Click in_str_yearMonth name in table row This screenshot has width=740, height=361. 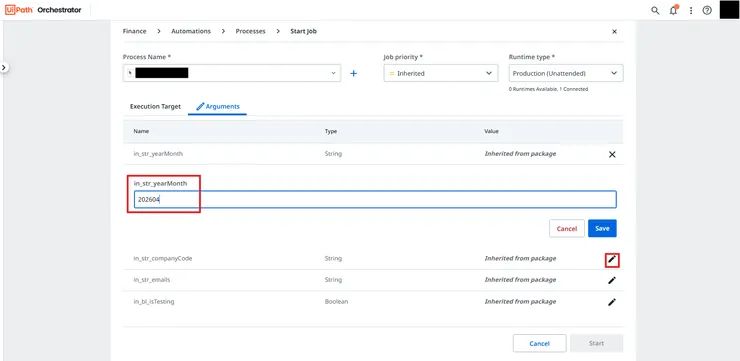pos(158,154)
